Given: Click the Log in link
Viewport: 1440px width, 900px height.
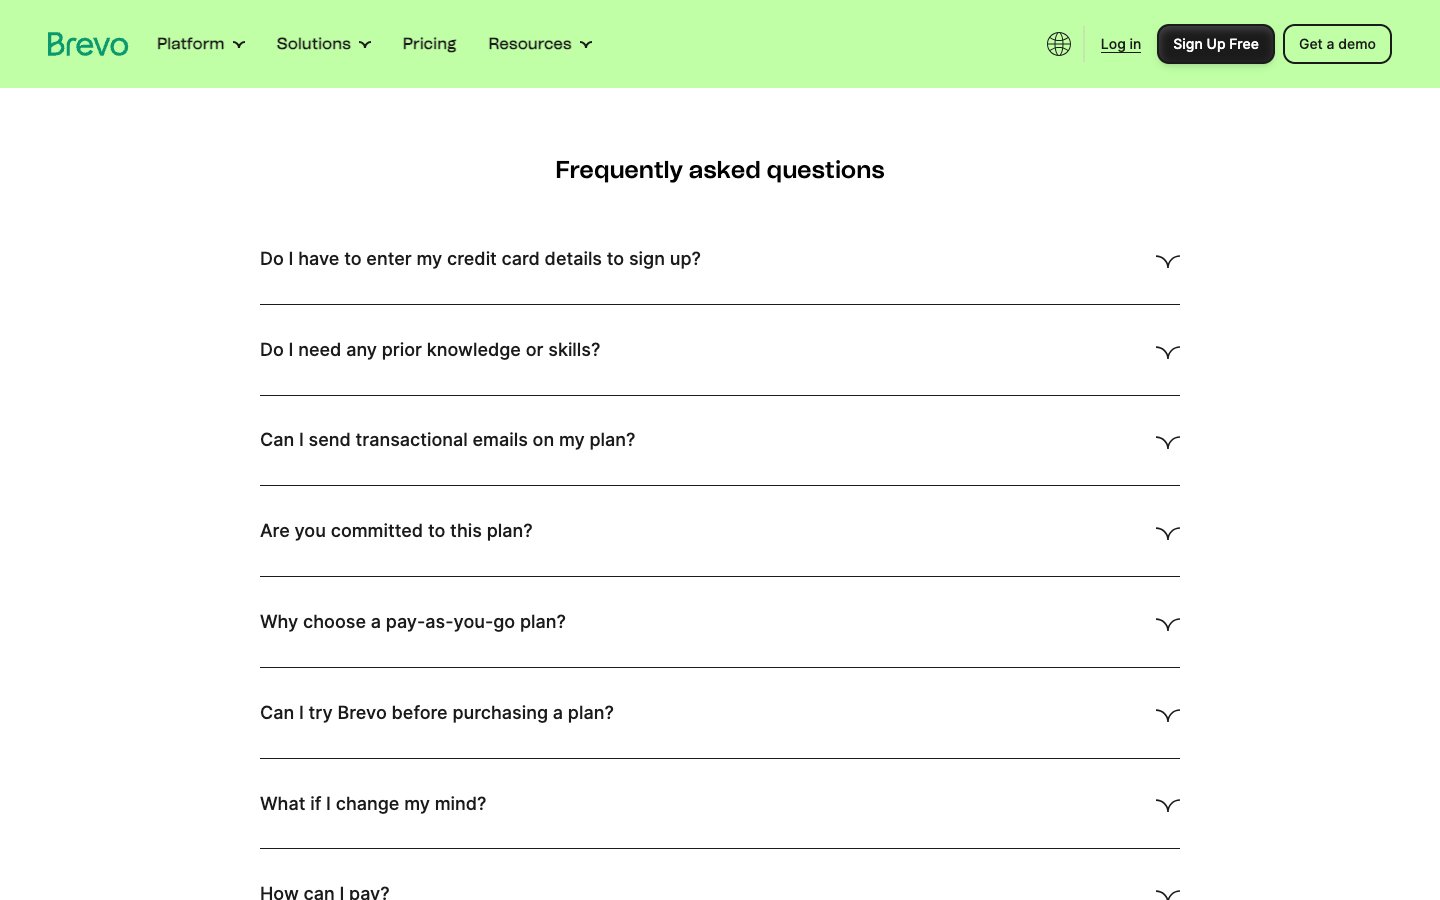Looking at the screenshot, I should click(1120, 44).
